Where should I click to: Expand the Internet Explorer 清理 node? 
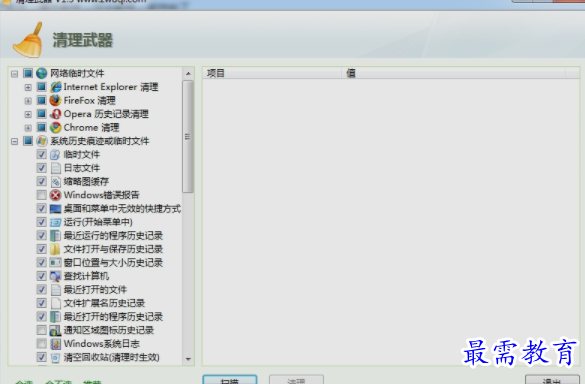point(28,87)
